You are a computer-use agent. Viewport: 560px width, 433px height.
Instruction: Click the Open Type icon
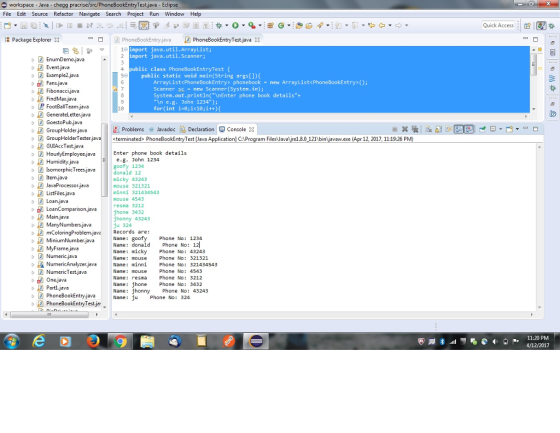point(299,25)
